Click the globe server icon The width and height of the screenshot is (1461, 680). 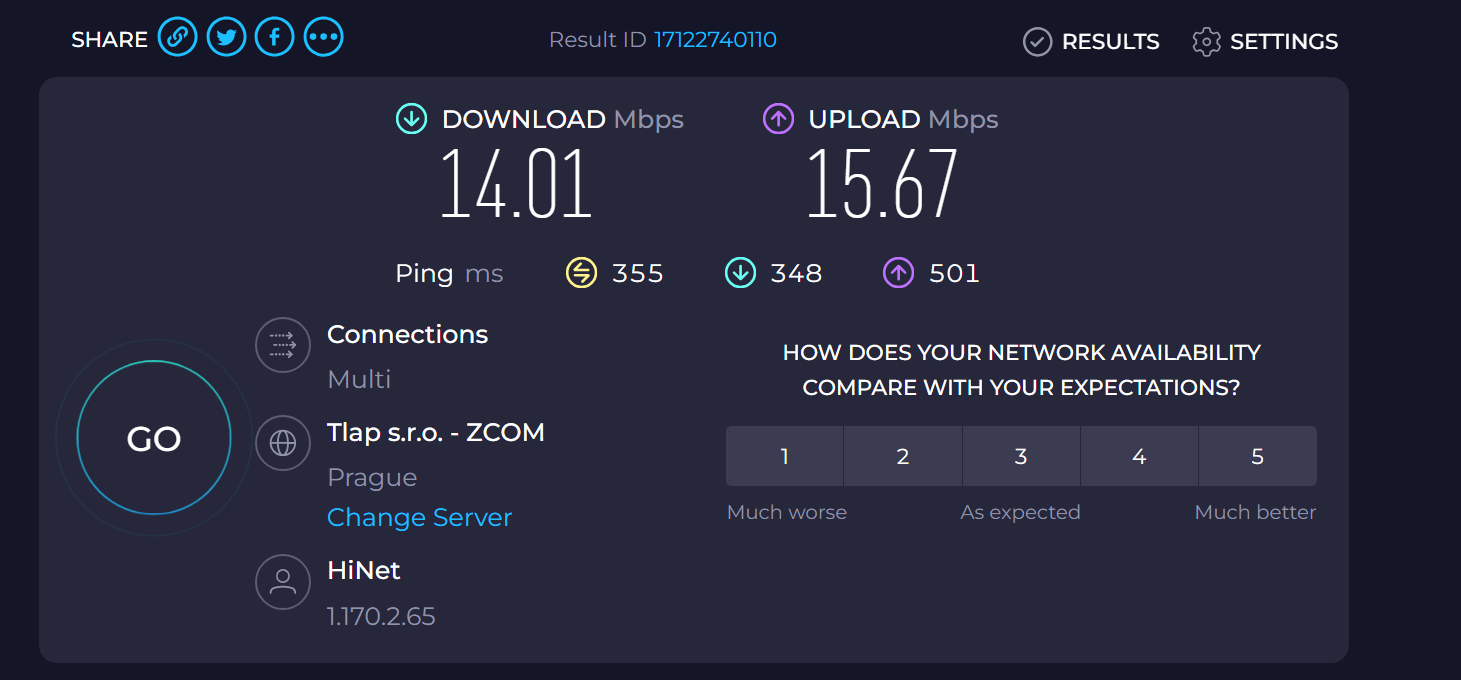pos(283,443)
